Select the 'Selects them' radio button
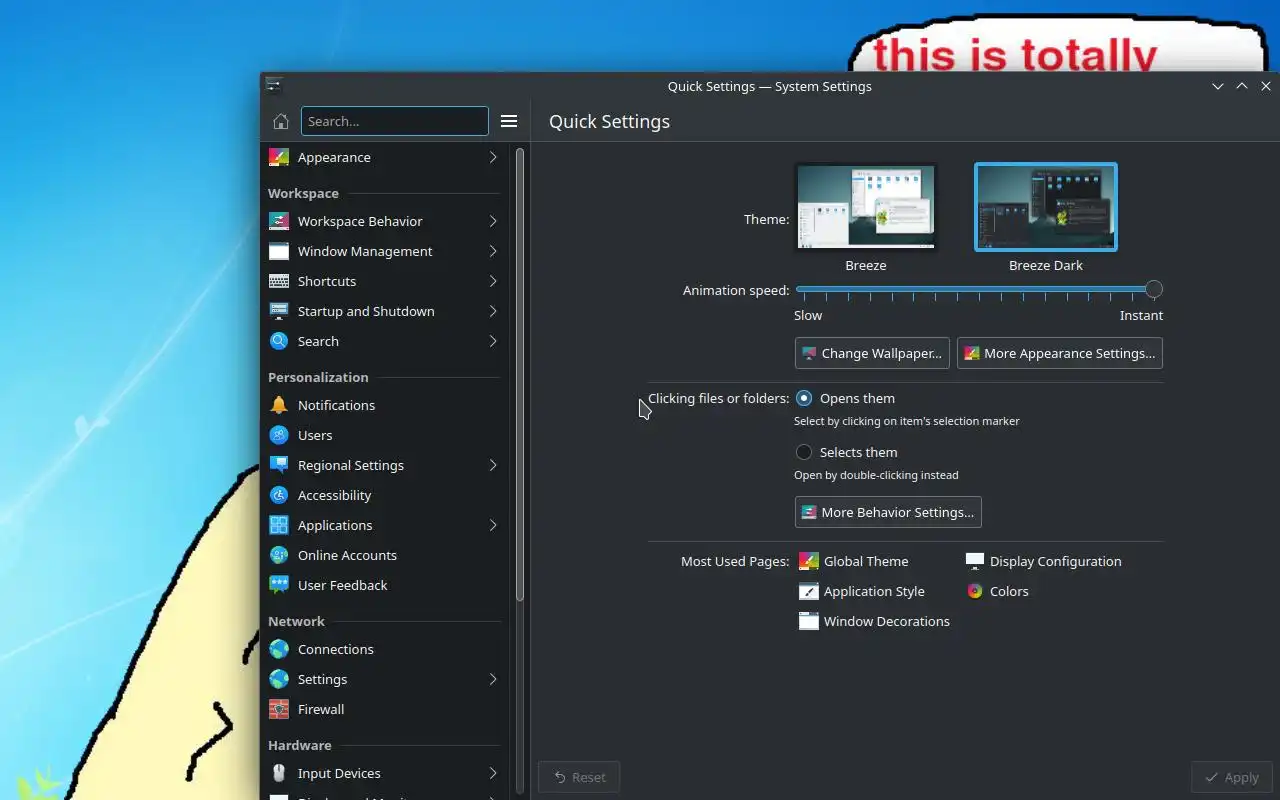The image size is (1280, 800). click(x=804, y=452)
